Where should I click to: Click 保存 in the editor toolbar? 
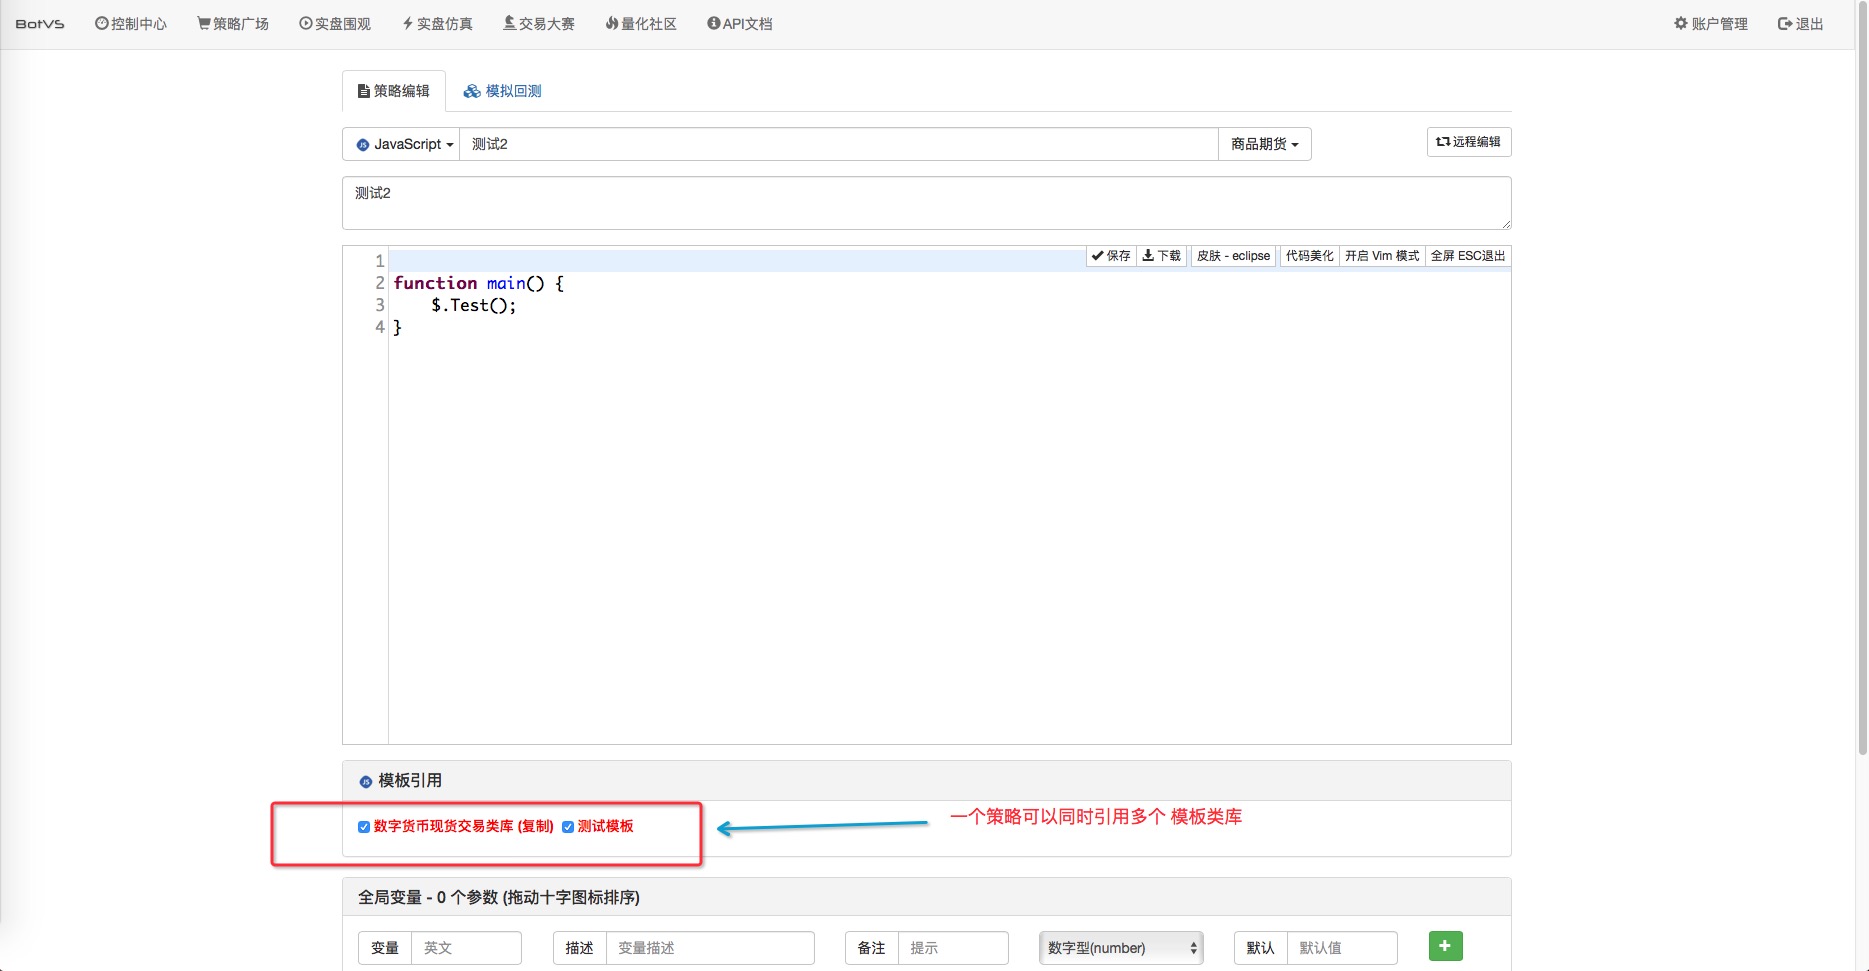(x=1111, y=256)
